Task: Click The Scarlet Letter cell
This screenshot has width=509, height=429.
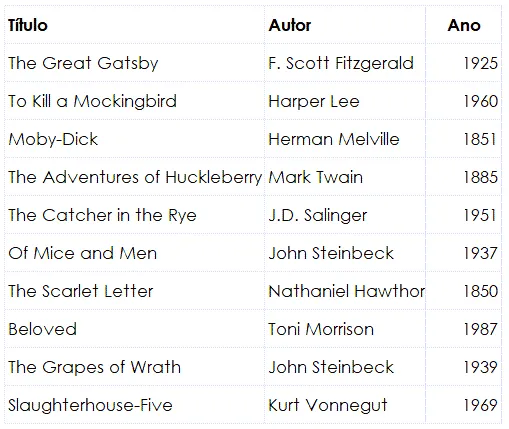Action: (x=135, y=291)
